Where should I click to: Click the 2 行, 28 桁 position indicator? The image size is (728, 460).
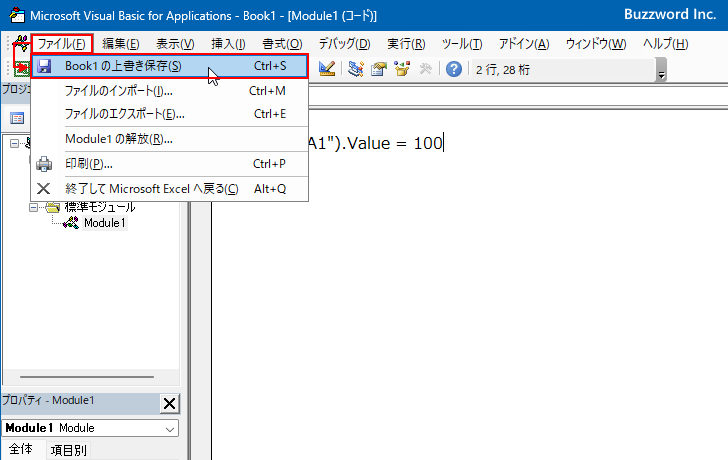(502, 70)
